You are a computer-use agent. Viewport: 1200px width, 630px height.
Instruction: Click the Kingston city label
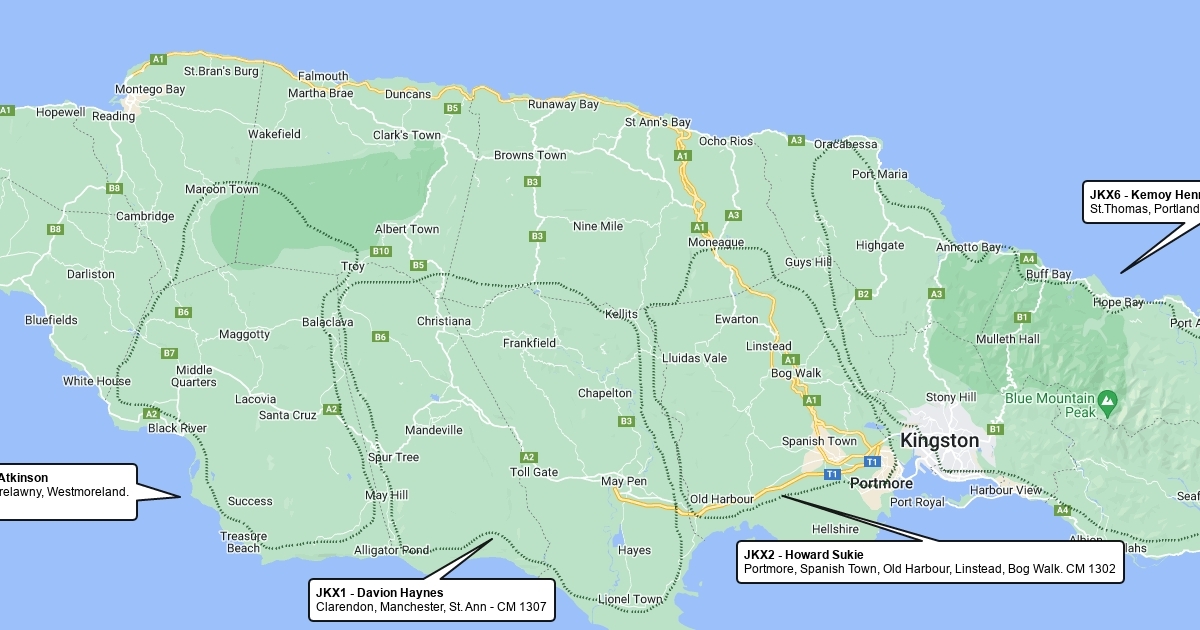[939, 441]
